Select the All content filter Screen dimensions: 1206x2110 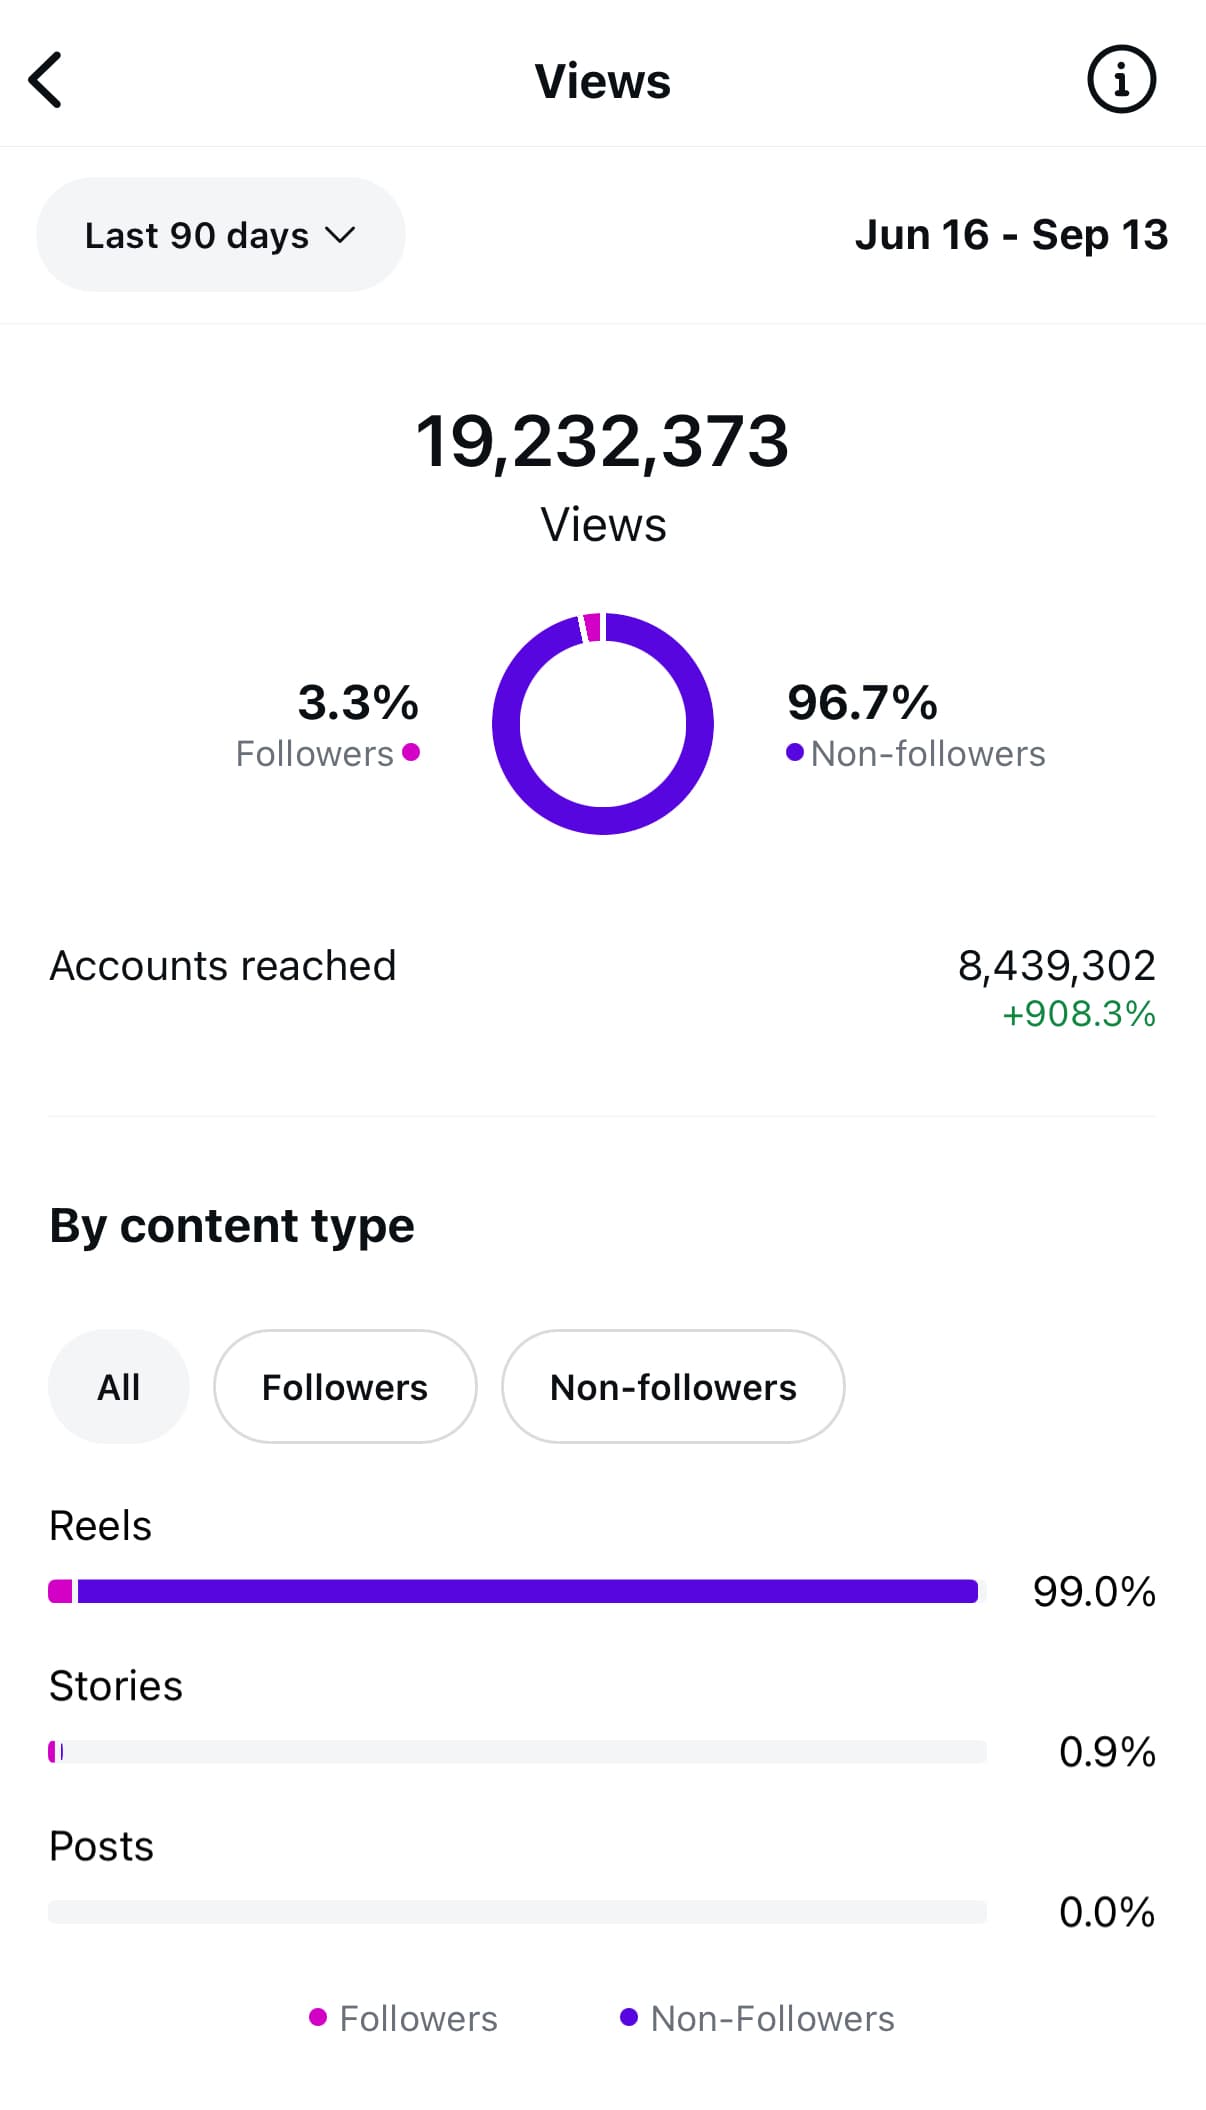tap(118, 1387)
